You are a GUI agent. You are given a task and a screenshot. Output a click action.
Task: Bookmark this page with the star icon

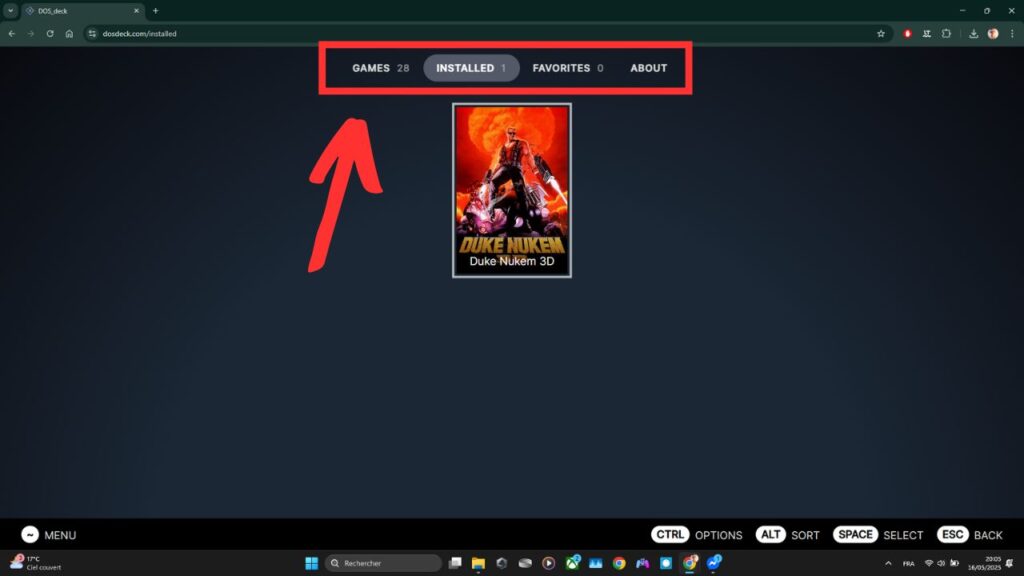[880, 33]
